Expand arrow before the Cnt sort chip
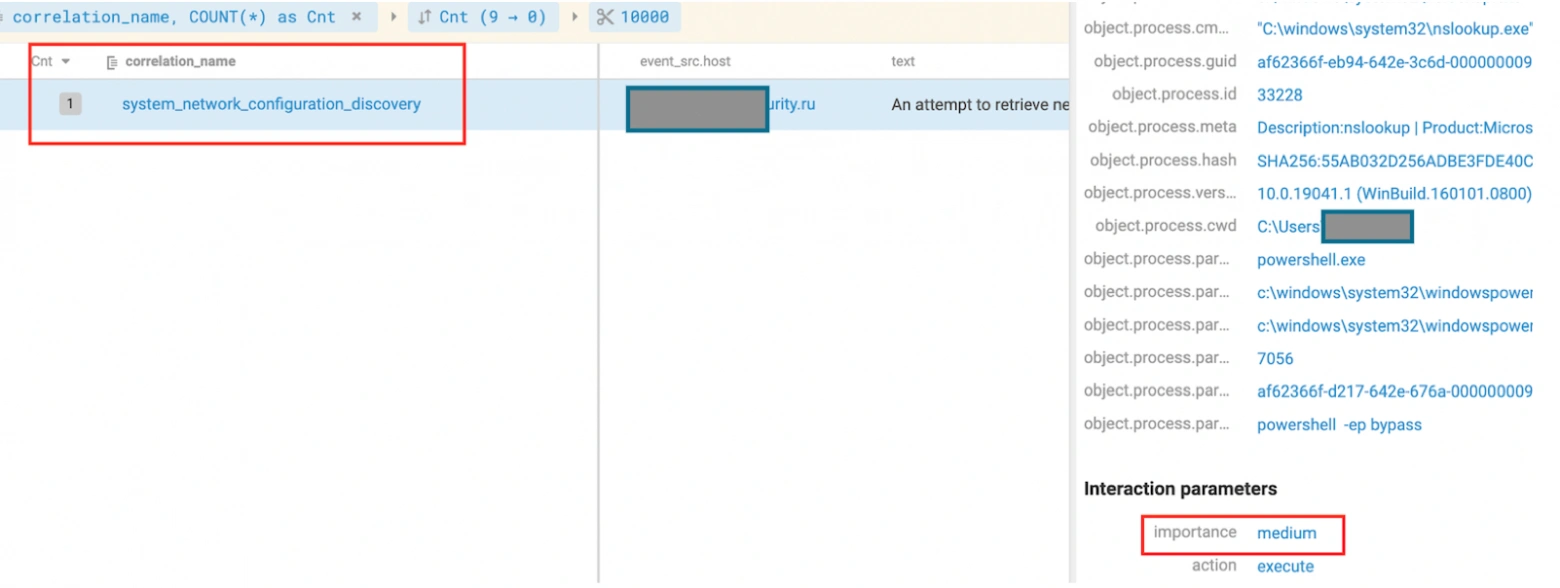 [393, 17]
